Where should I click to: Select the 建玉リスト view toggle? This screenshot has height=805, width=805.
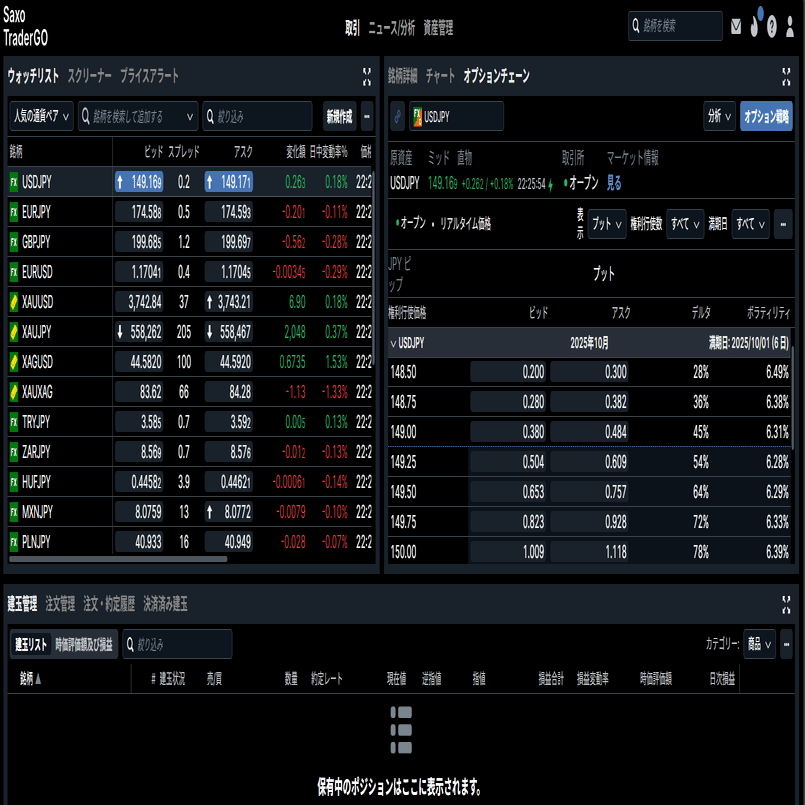31,644
